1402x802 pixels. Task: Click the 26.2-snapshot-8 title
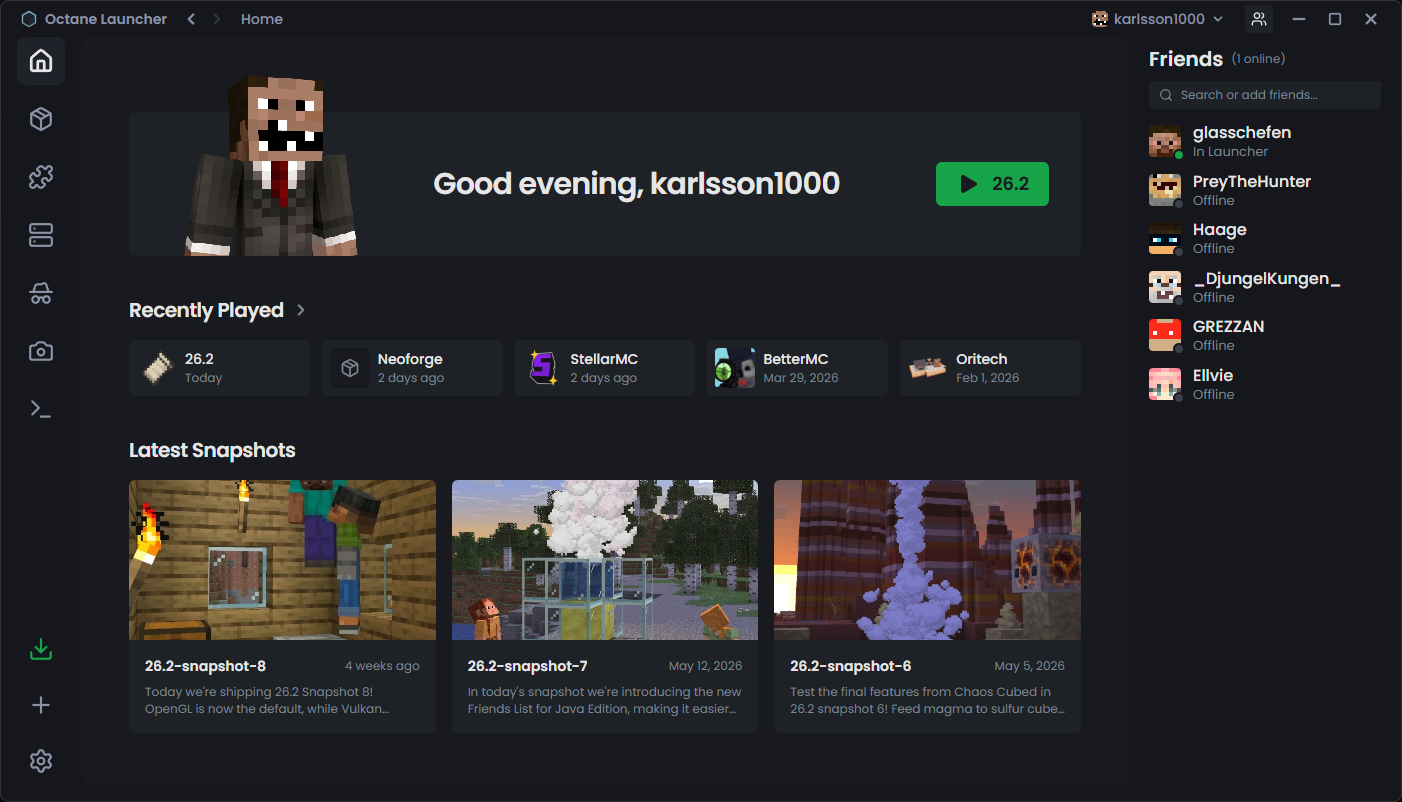coord(205,666)
